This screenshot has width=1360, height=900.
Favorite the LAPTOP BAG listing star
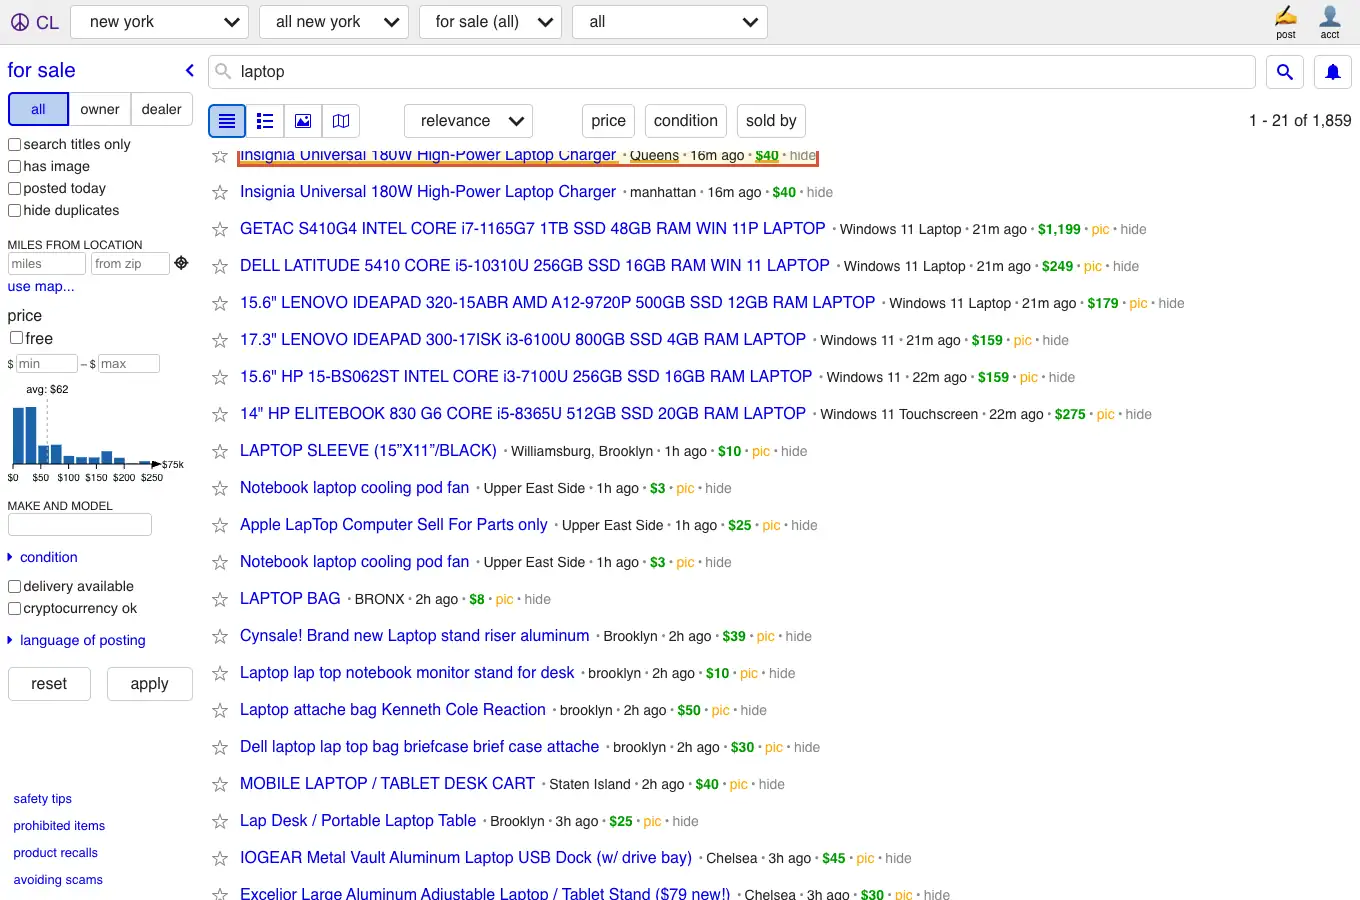(x=220, y=599)
